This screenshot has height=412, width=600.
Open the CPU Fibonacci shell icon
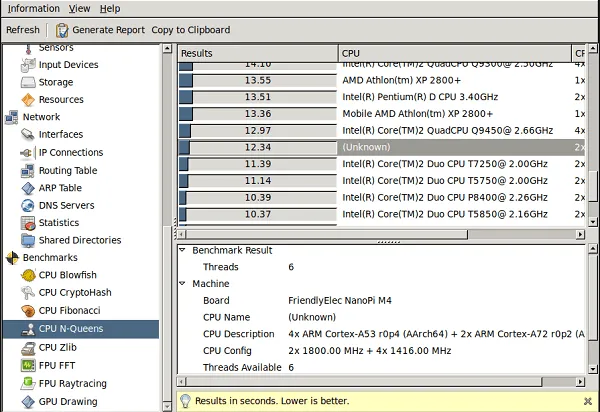pyautogui.click(x=28, y=311)
